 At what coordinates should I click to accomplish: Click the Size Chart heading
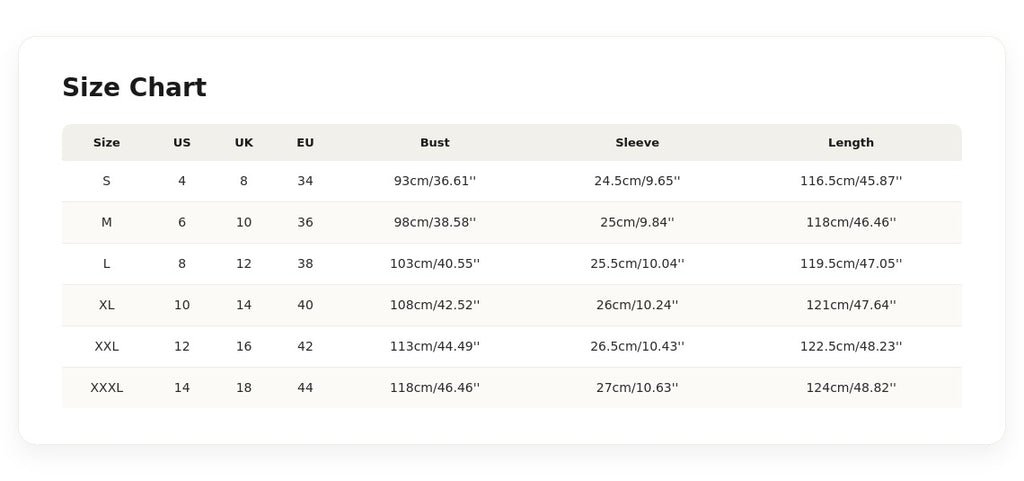[134, 87]
